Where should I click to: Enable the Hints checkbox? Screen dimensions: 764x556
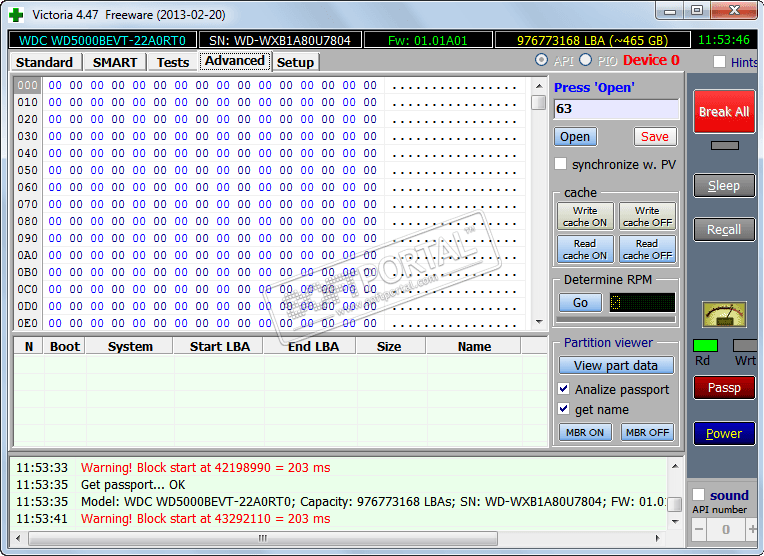tap(719, 62)
